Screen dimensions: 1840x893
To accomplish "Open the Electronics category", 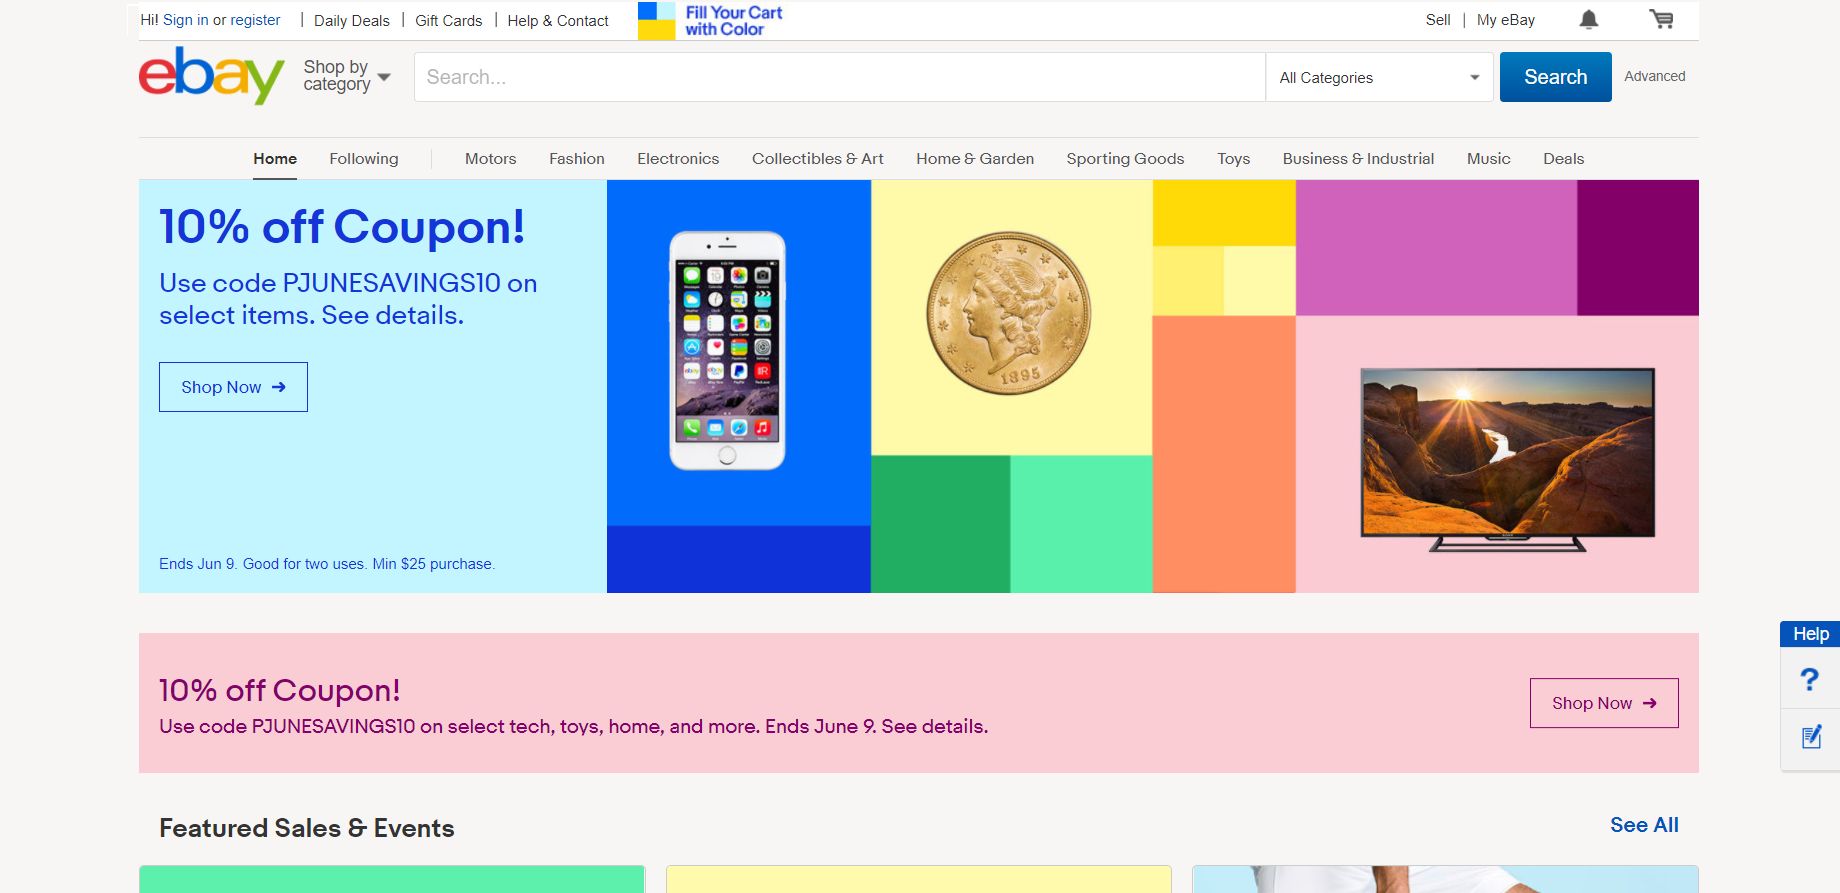I will 678,159.
